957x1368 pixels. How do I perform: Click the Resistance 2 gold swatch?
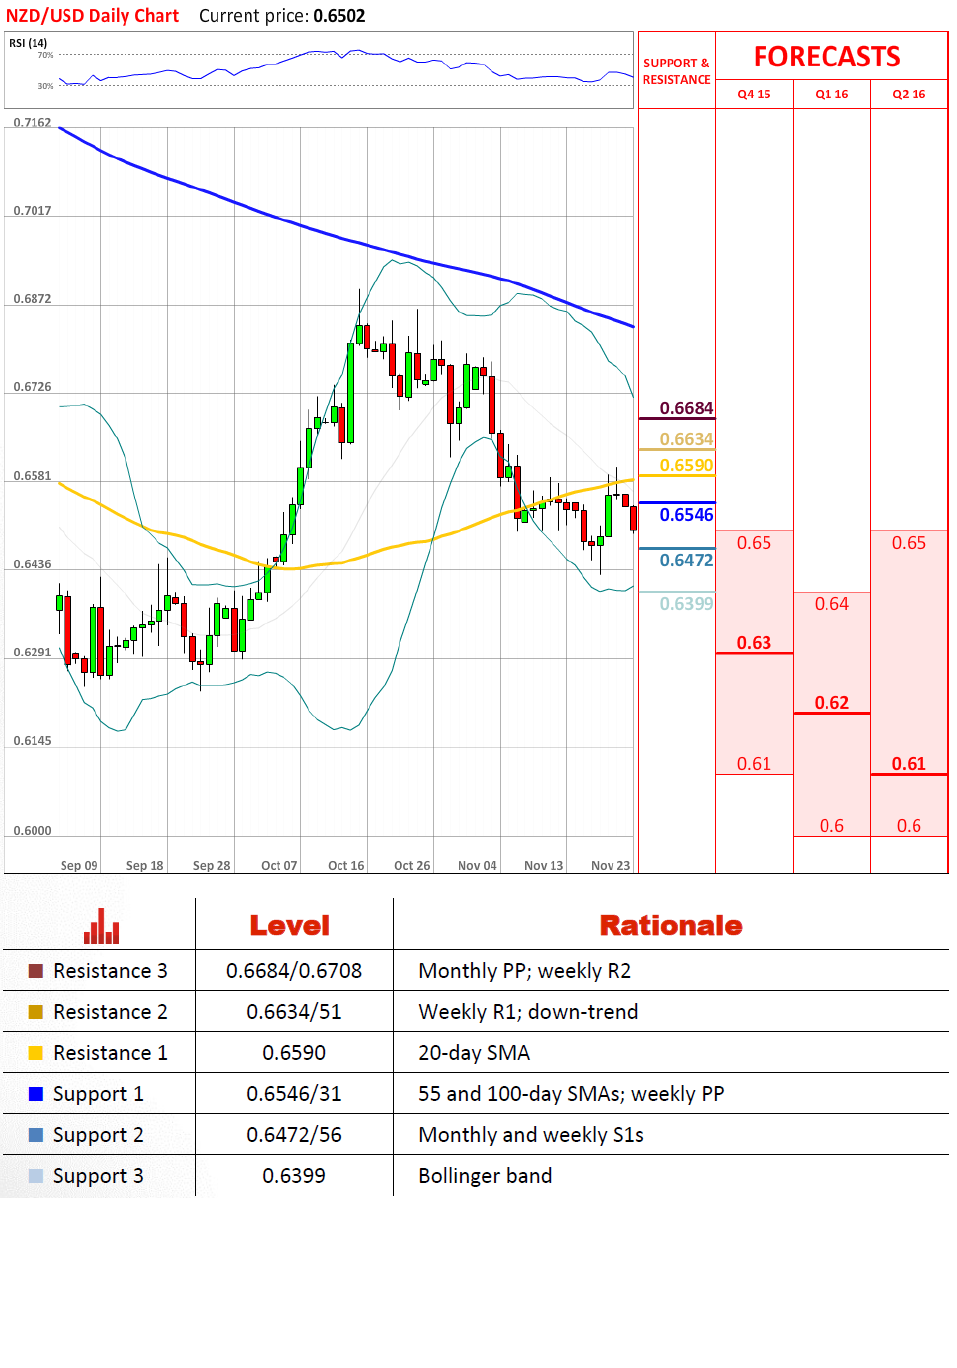[36, 1012]
